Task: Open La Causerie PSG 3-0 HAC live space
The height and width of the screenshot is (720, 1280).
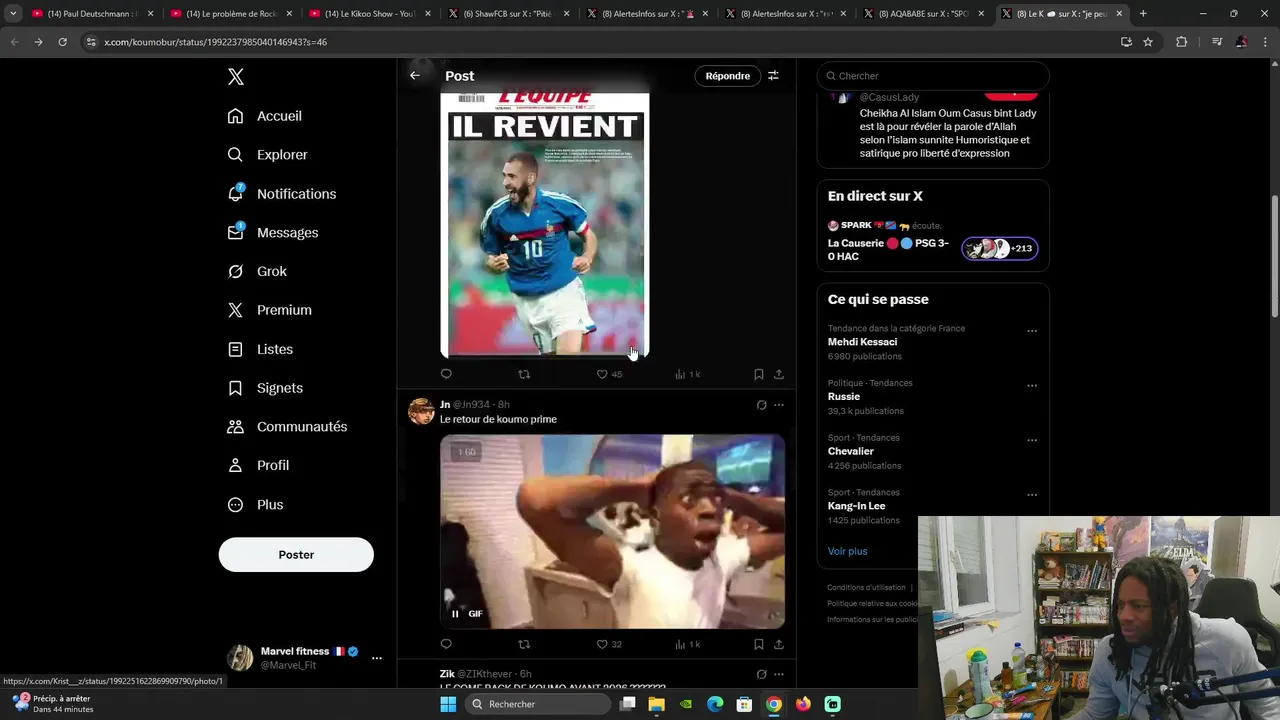Action: 933,241
